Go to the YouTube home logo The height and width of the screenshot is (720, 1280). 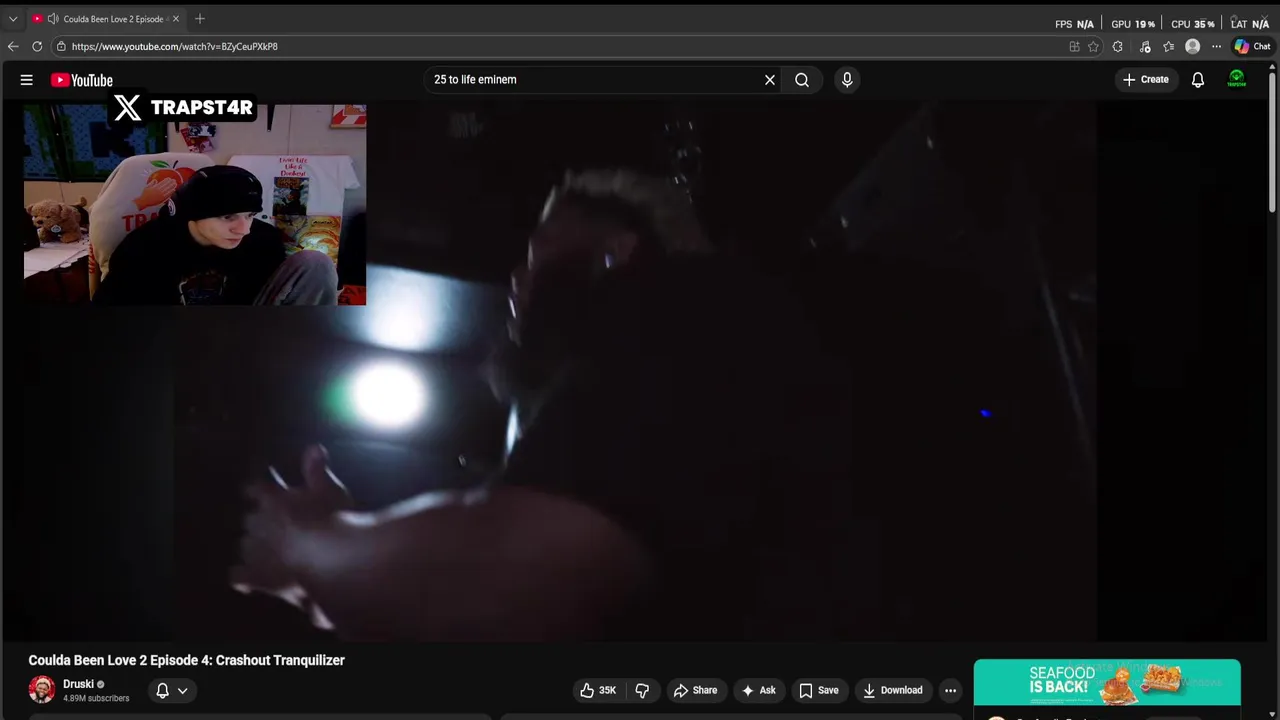click(x=82, y=80)
